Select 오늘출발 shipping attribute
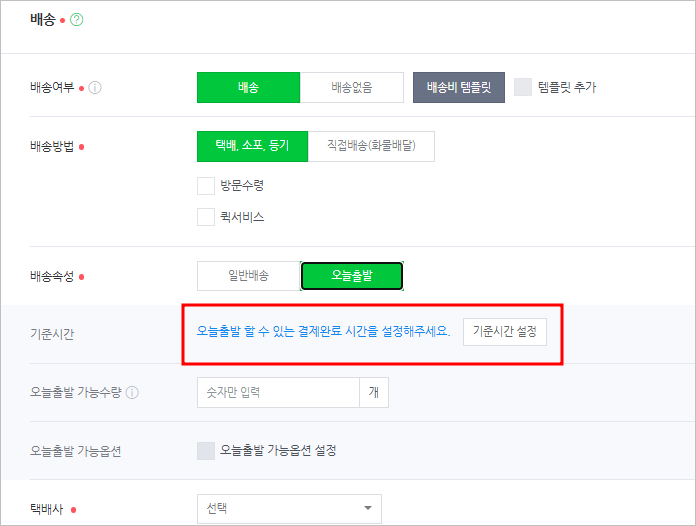Image resolution: width=696 pixels, height=526 pixels. pos(352,276)
